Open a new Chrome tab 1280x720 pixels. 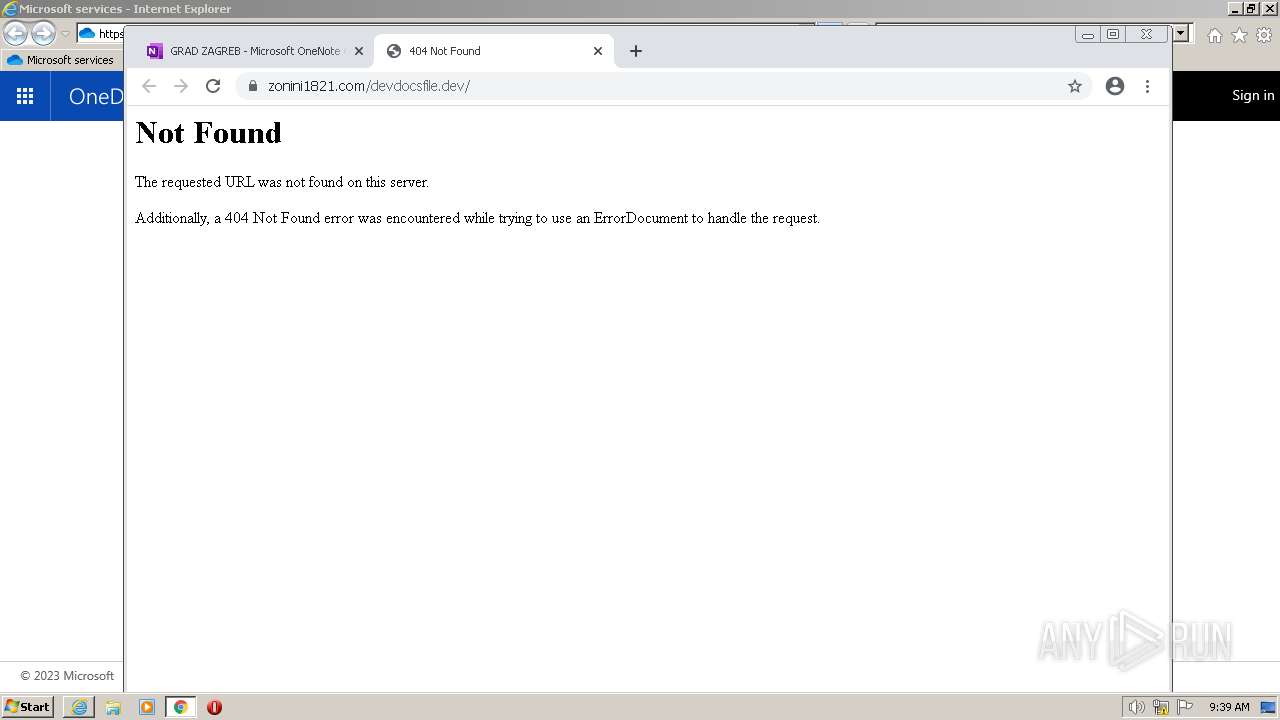click(635, 51)
